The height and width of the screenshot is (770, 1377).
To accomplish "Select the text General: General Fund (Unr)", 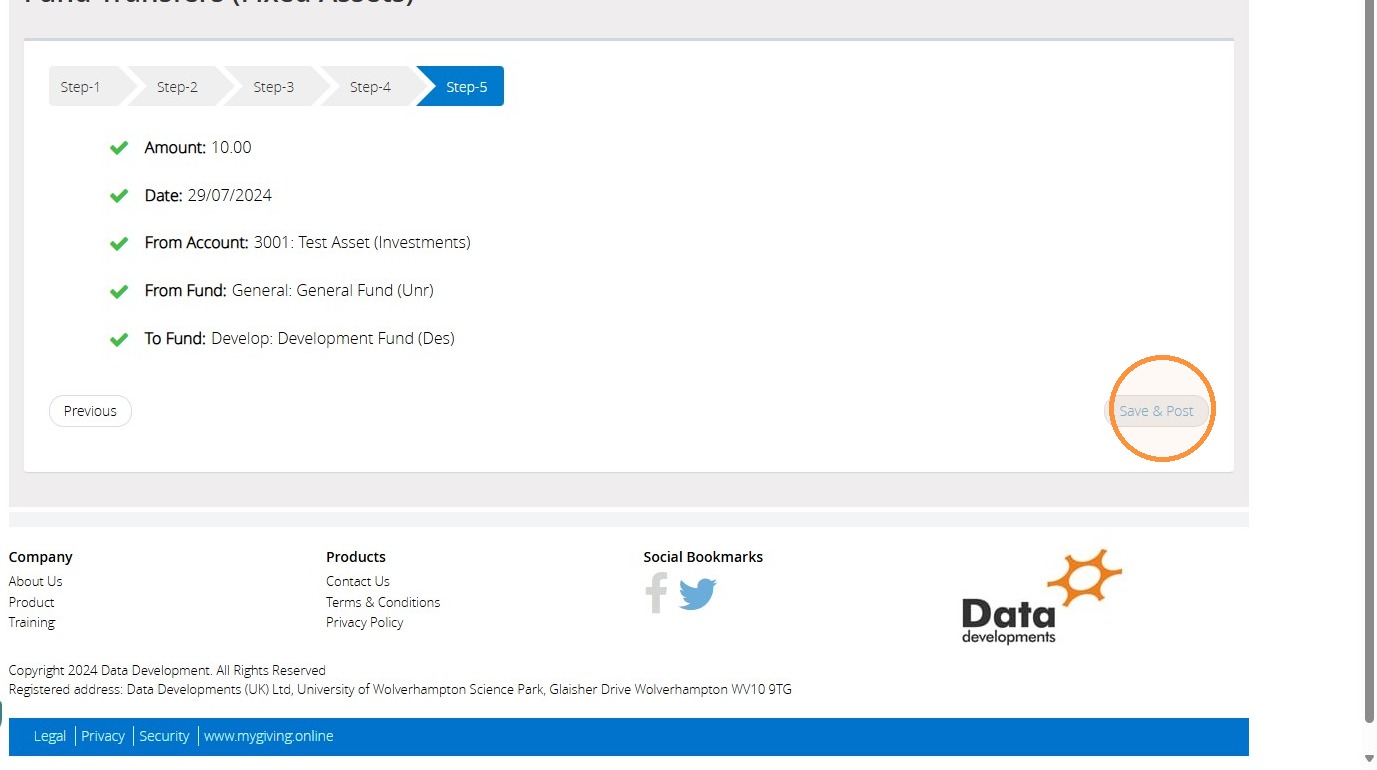I will click(333, 290).
